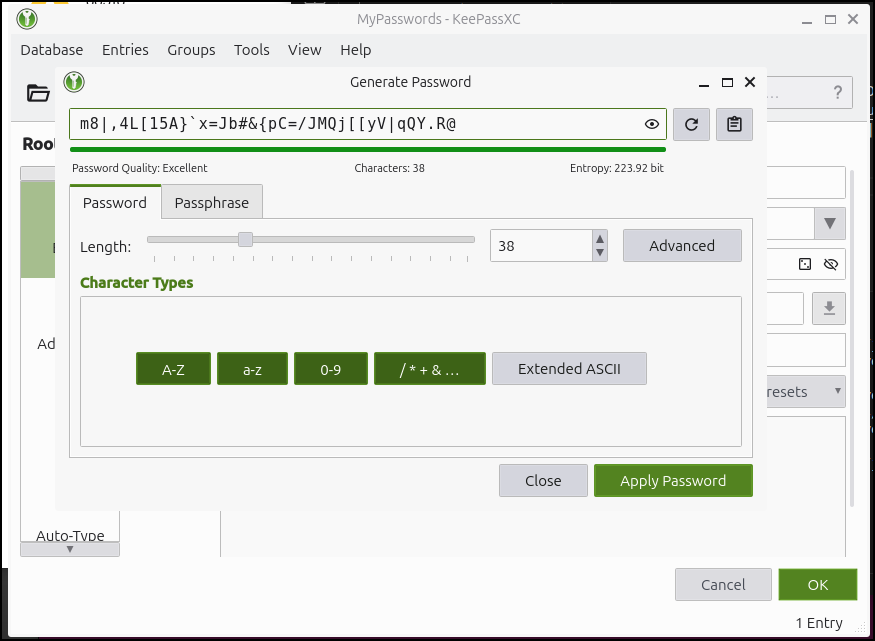Show the generated password with the eye icon
Image resolution: width=875 pixels, height=641 pixels.
point(653,124)
